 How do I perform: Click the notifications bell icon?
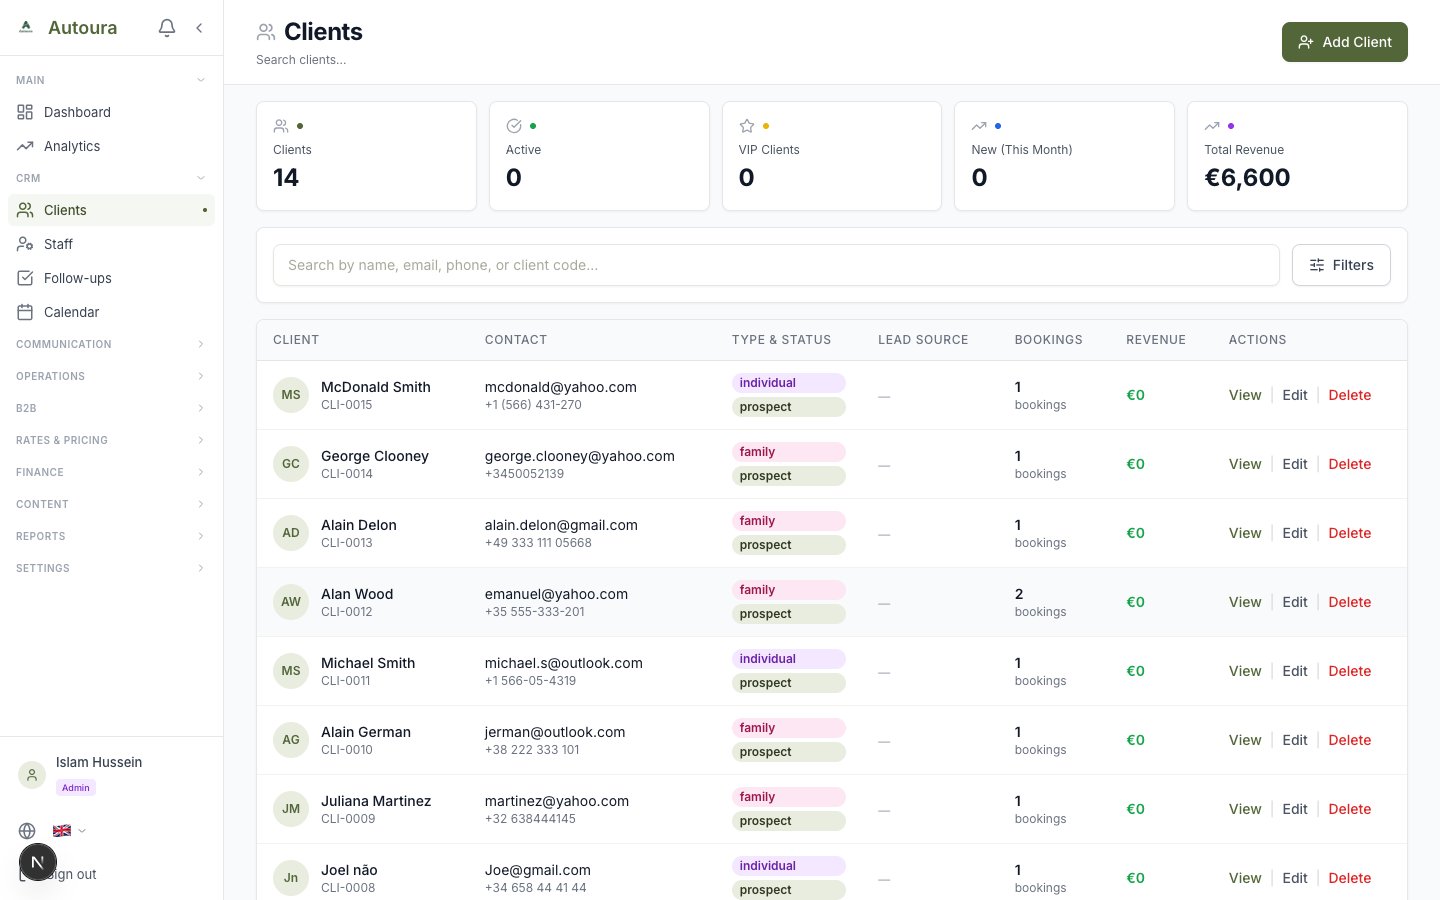pyautogui.click(x=167, y=28)
